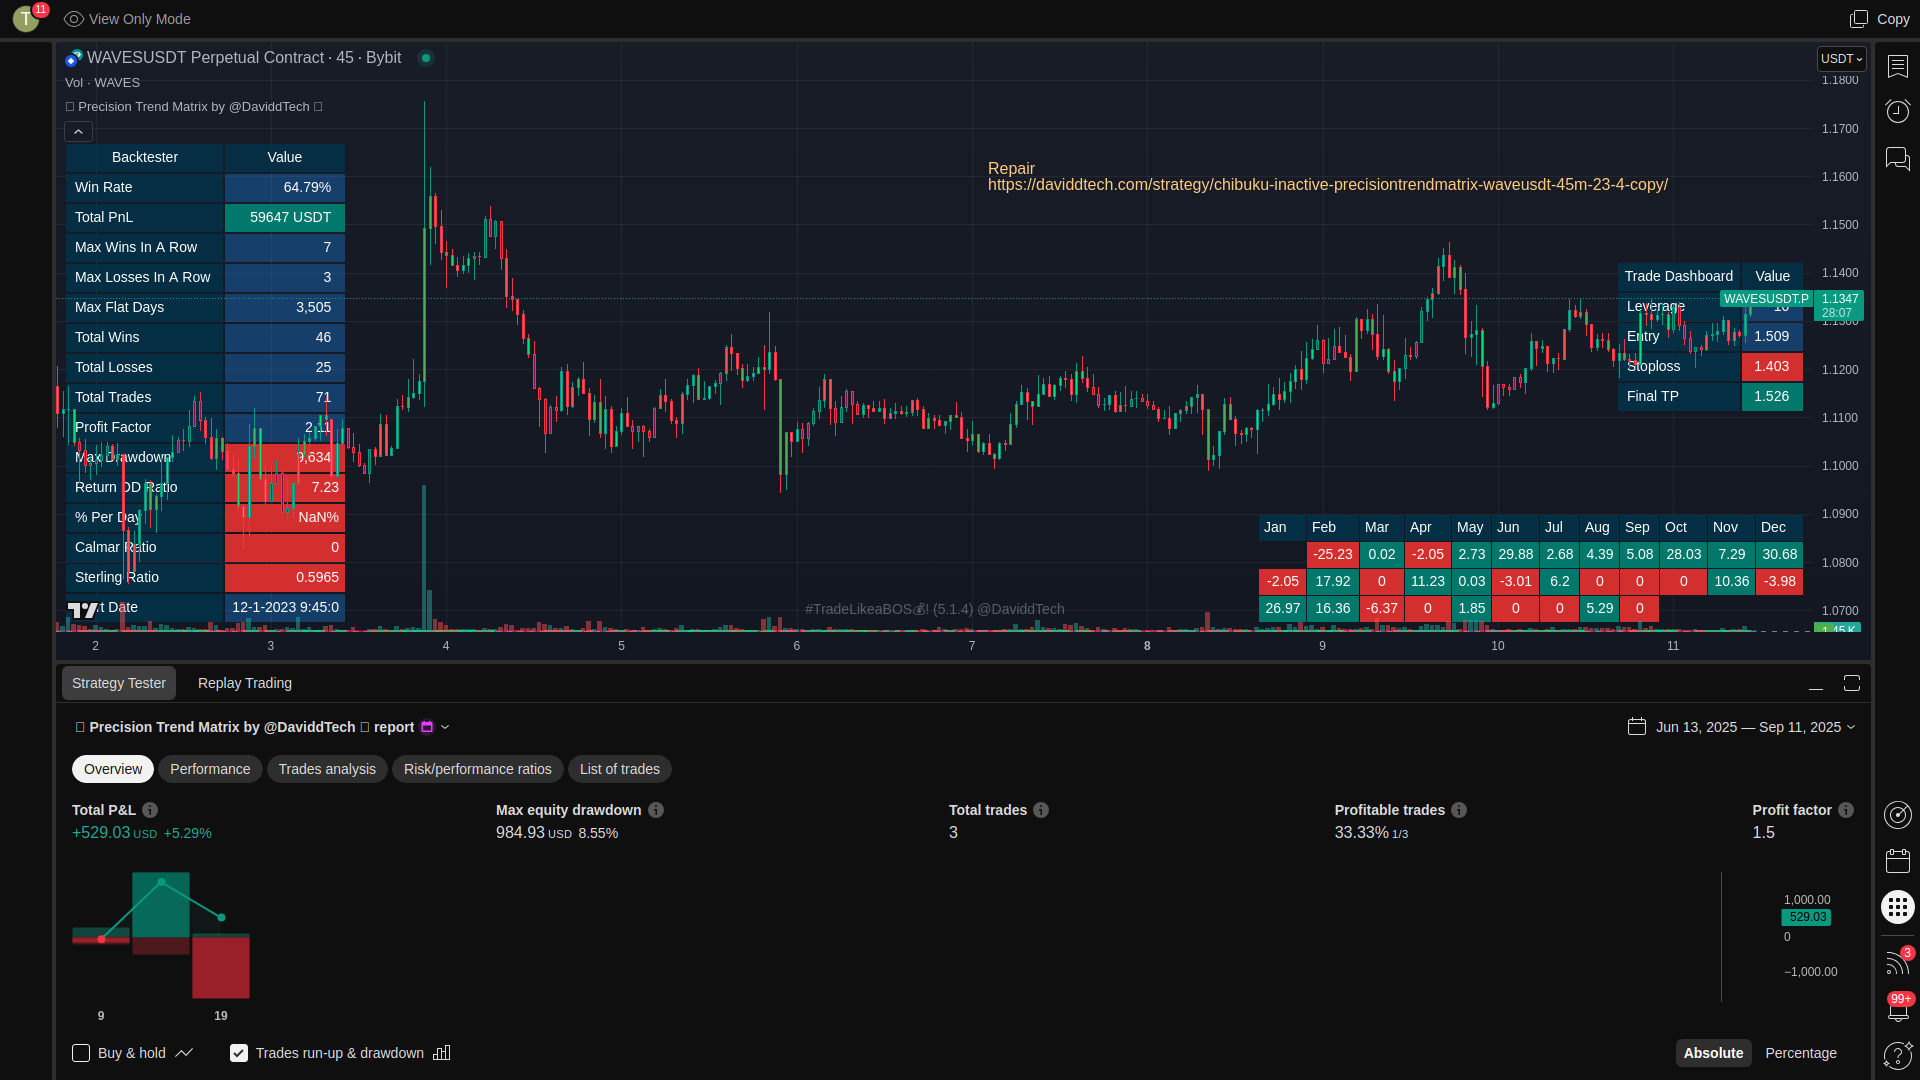Screen dimensions: 1920x1080
Task: Click the Feb -25.23 monthly cell
Action: click(x=1332, y=554)
